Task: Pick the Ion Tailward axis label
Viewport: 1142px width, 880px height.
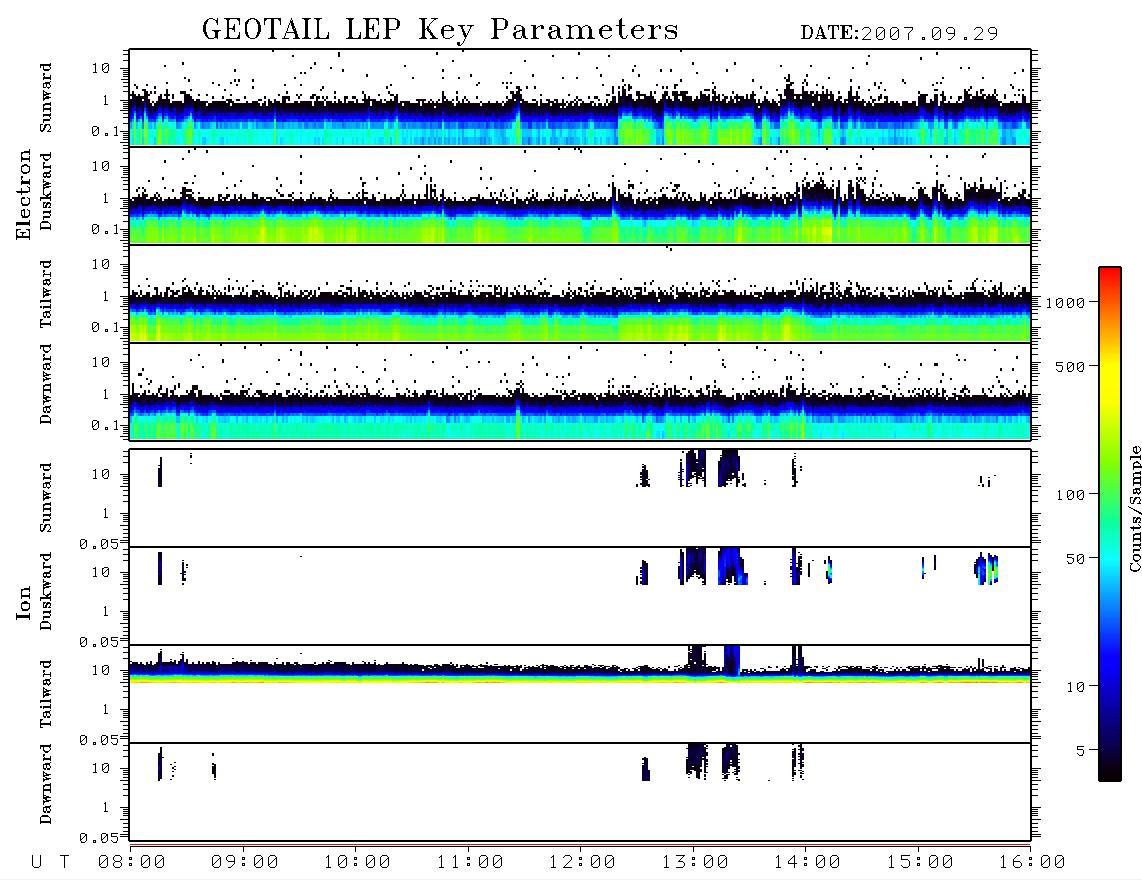Action: [46, 694]
